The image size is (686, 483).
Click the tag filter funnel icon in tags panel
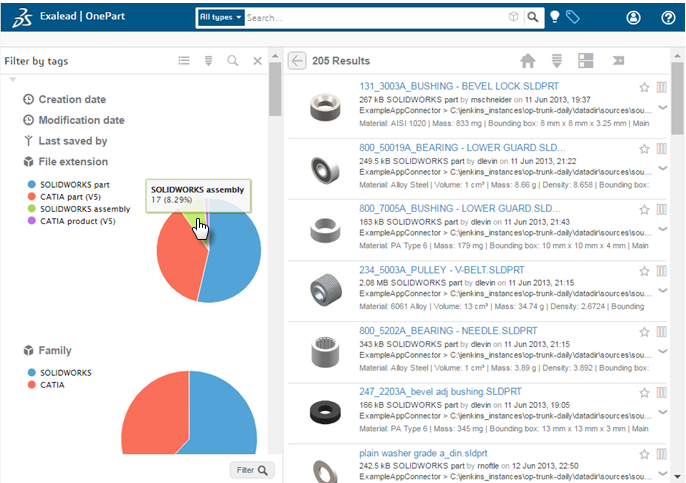208,60
